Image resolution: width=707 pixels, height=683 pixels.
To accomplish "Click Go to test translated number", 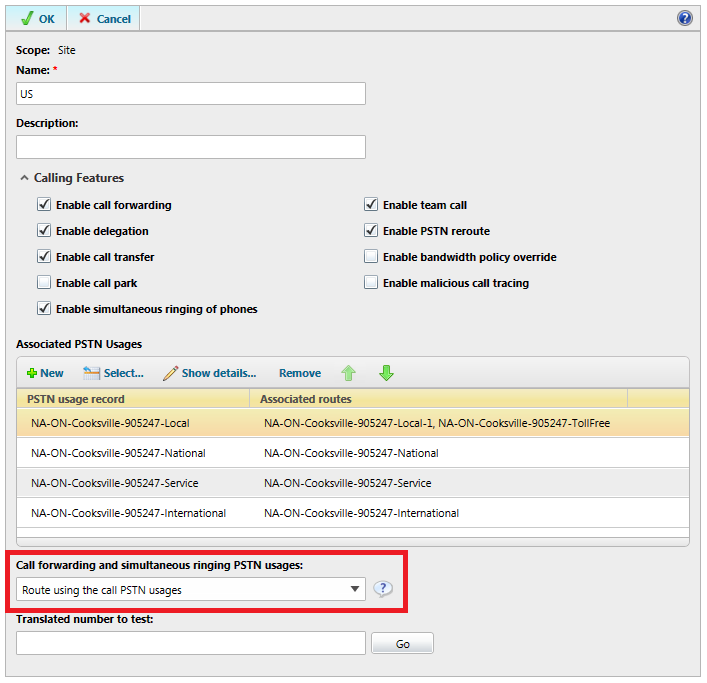I will tap(402, 643).
